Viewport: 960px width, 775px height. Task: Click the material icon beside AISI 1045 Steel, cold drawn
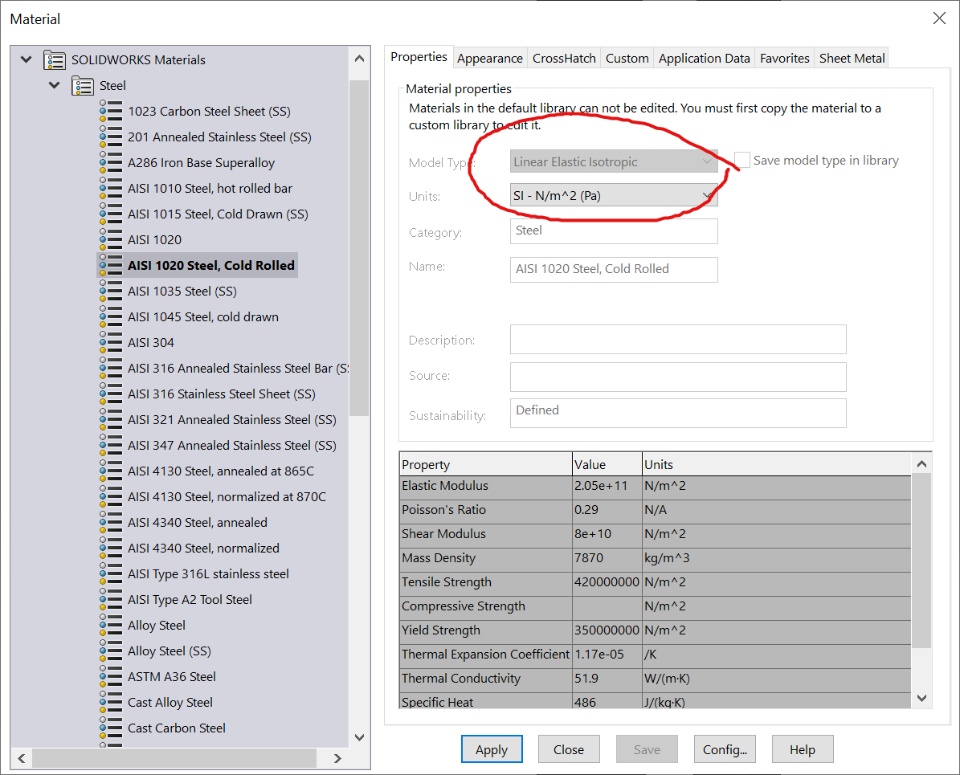111,317
